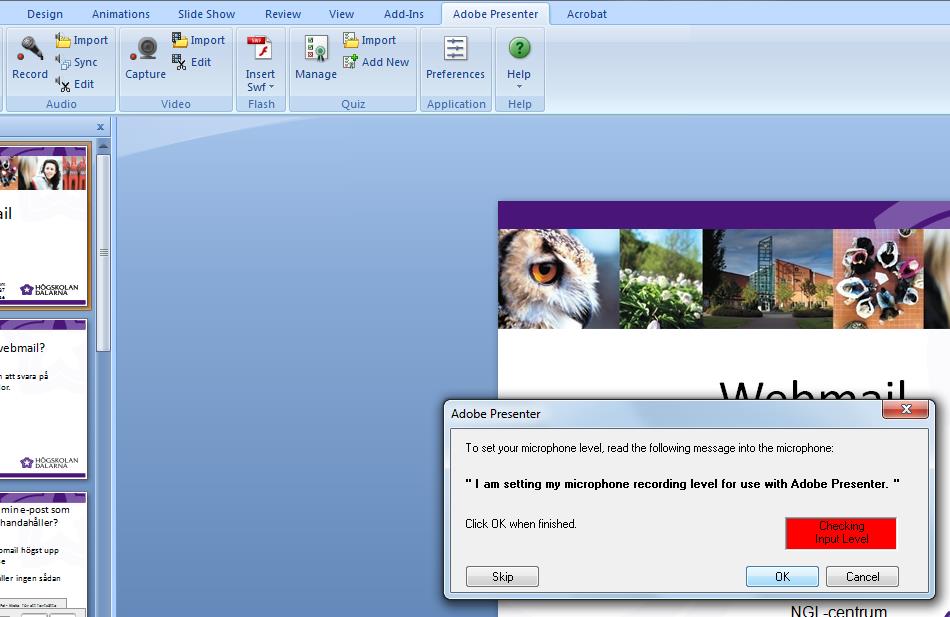Click the slide pane vertical scrollbar thumb

[x=104, y=253]
